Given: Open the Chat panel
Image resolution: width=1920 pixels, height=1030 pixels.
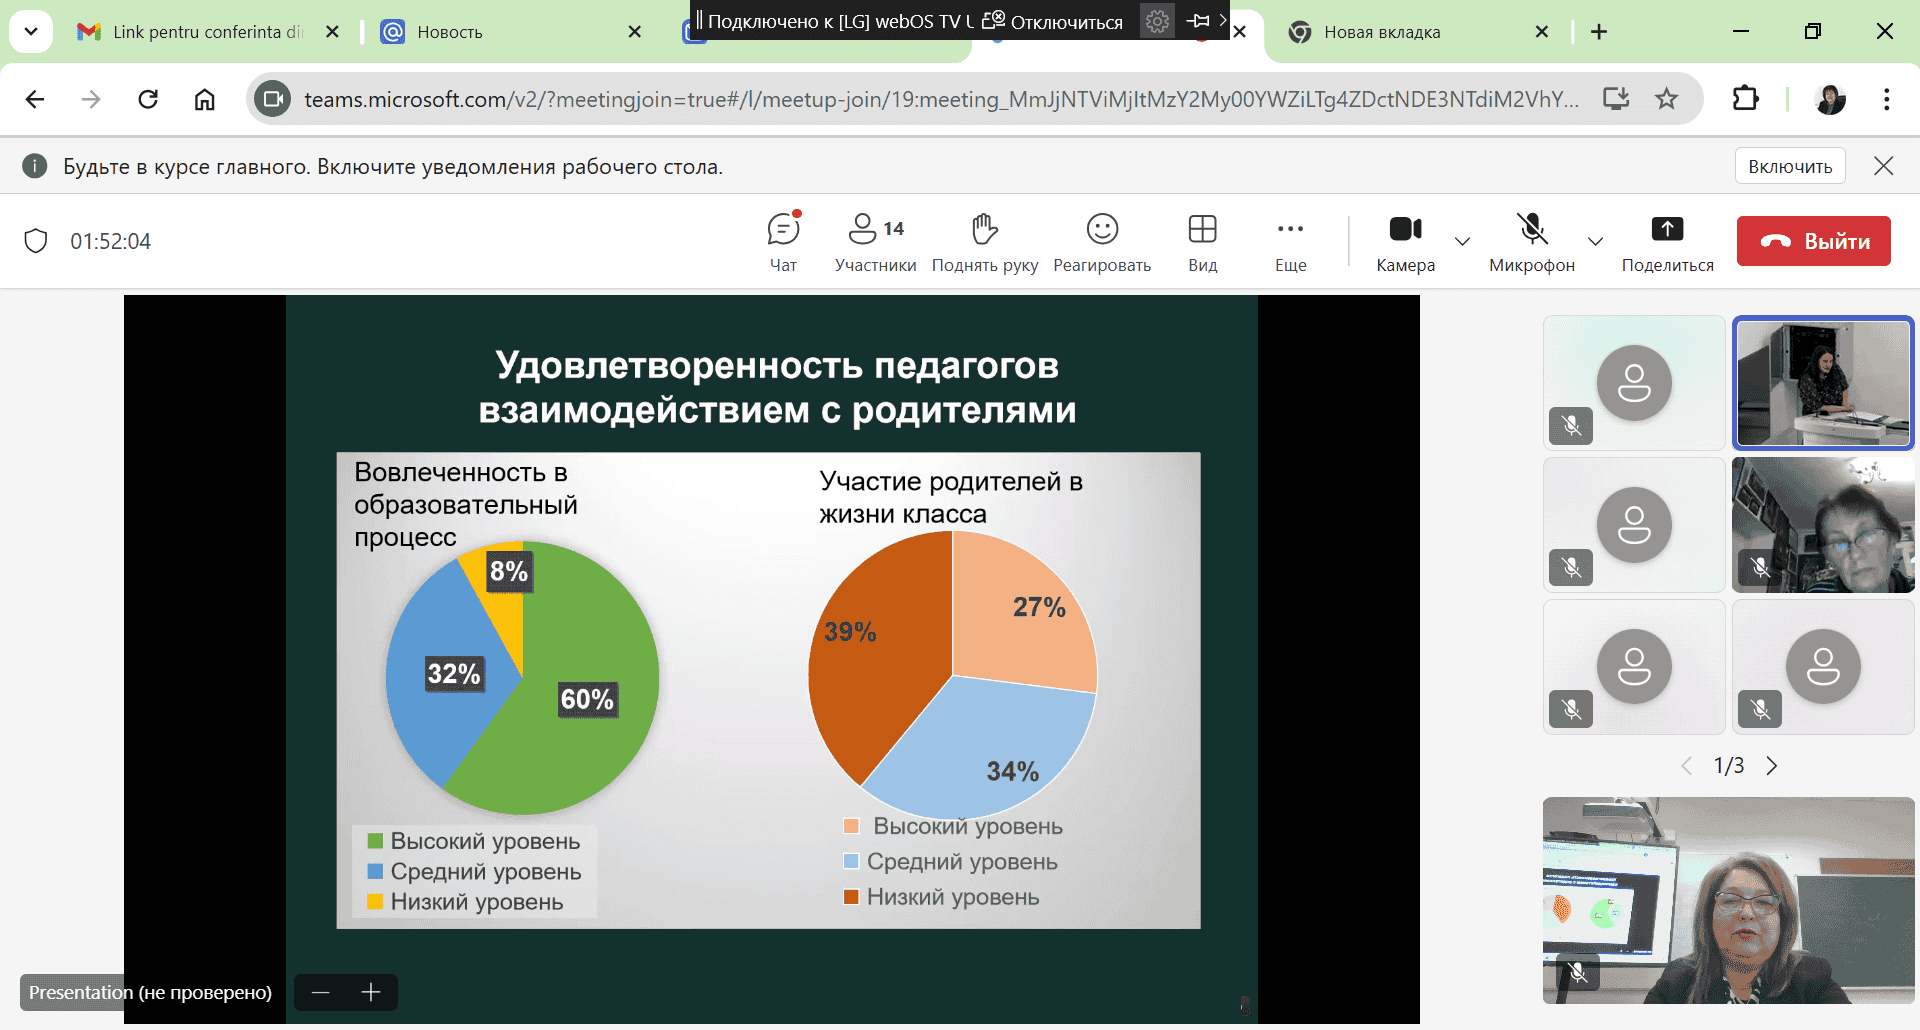Looking at the screenshot, I should click(x=783, y=241).
